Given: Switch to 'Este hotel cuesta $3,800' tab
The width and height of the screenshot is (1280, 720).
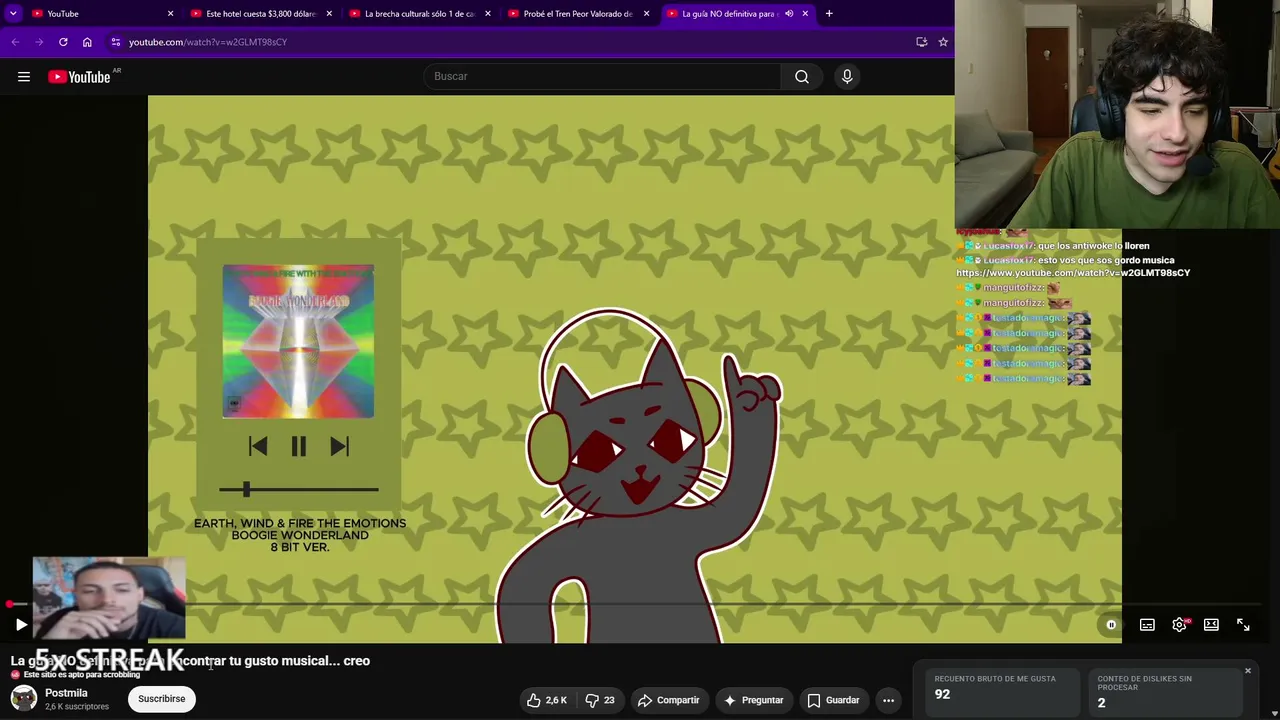Looking at the screenshot, I should coord(261,14).
